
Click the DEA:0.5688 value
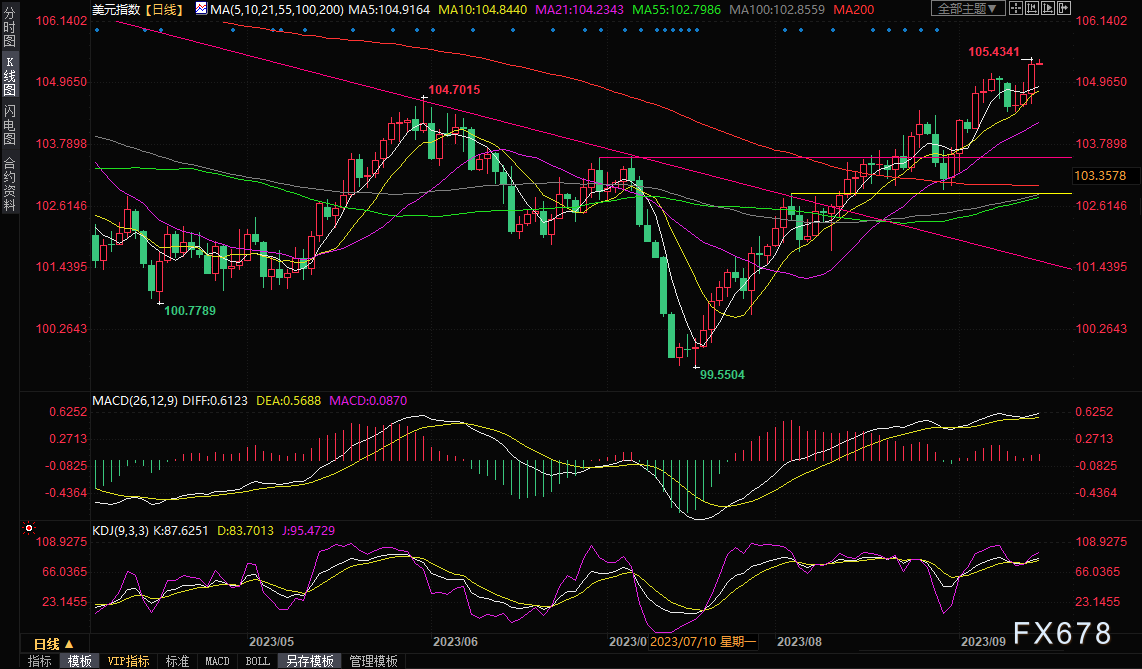click(x=288, y=400)
